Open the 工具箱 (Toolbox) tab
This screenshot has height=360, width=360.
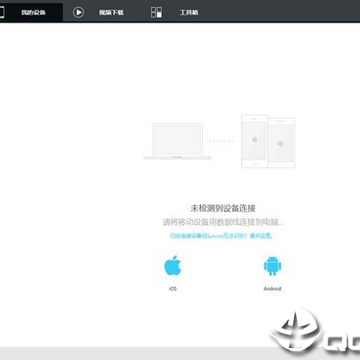click(x=189, y=13)
